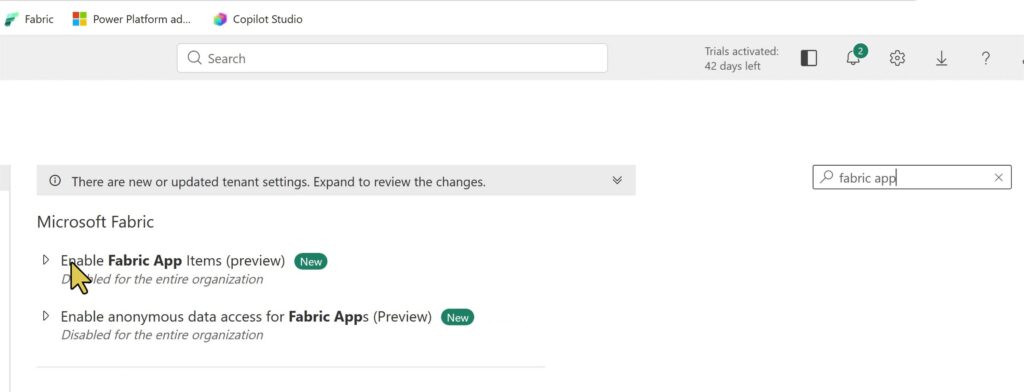This screenshot has height=392, width=1024.
Task: Click the Microsoft Fabric section heading
Action: pyautogui.click(x=95, y=222)
